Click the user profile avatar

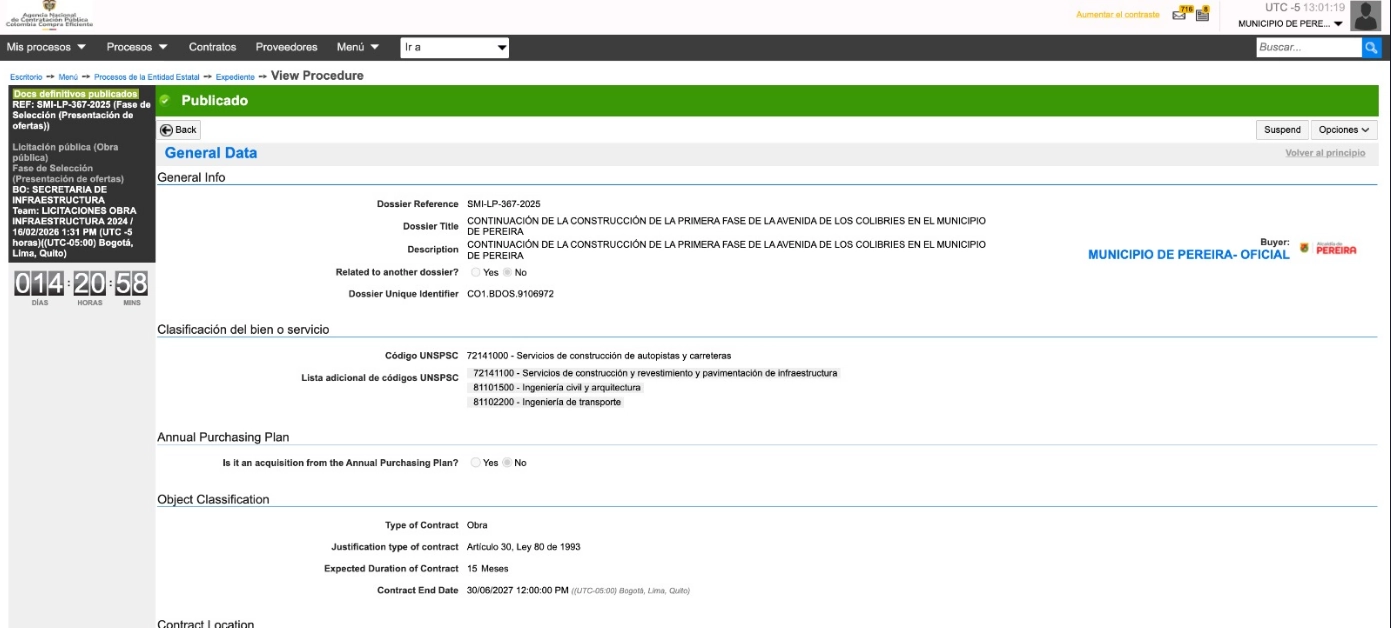1365,16
